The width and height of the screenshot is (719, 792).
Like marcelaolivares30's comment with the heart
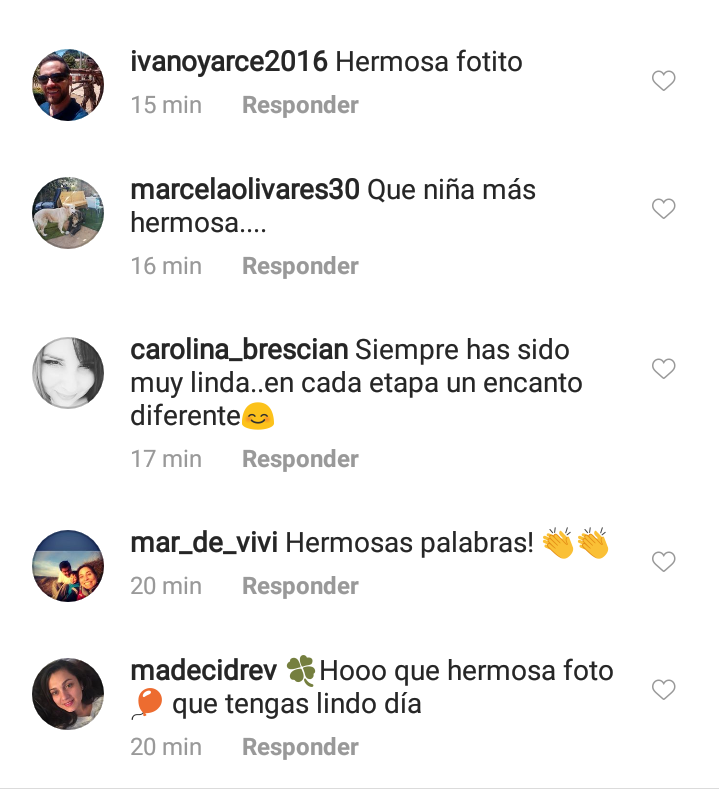point(663,209)
